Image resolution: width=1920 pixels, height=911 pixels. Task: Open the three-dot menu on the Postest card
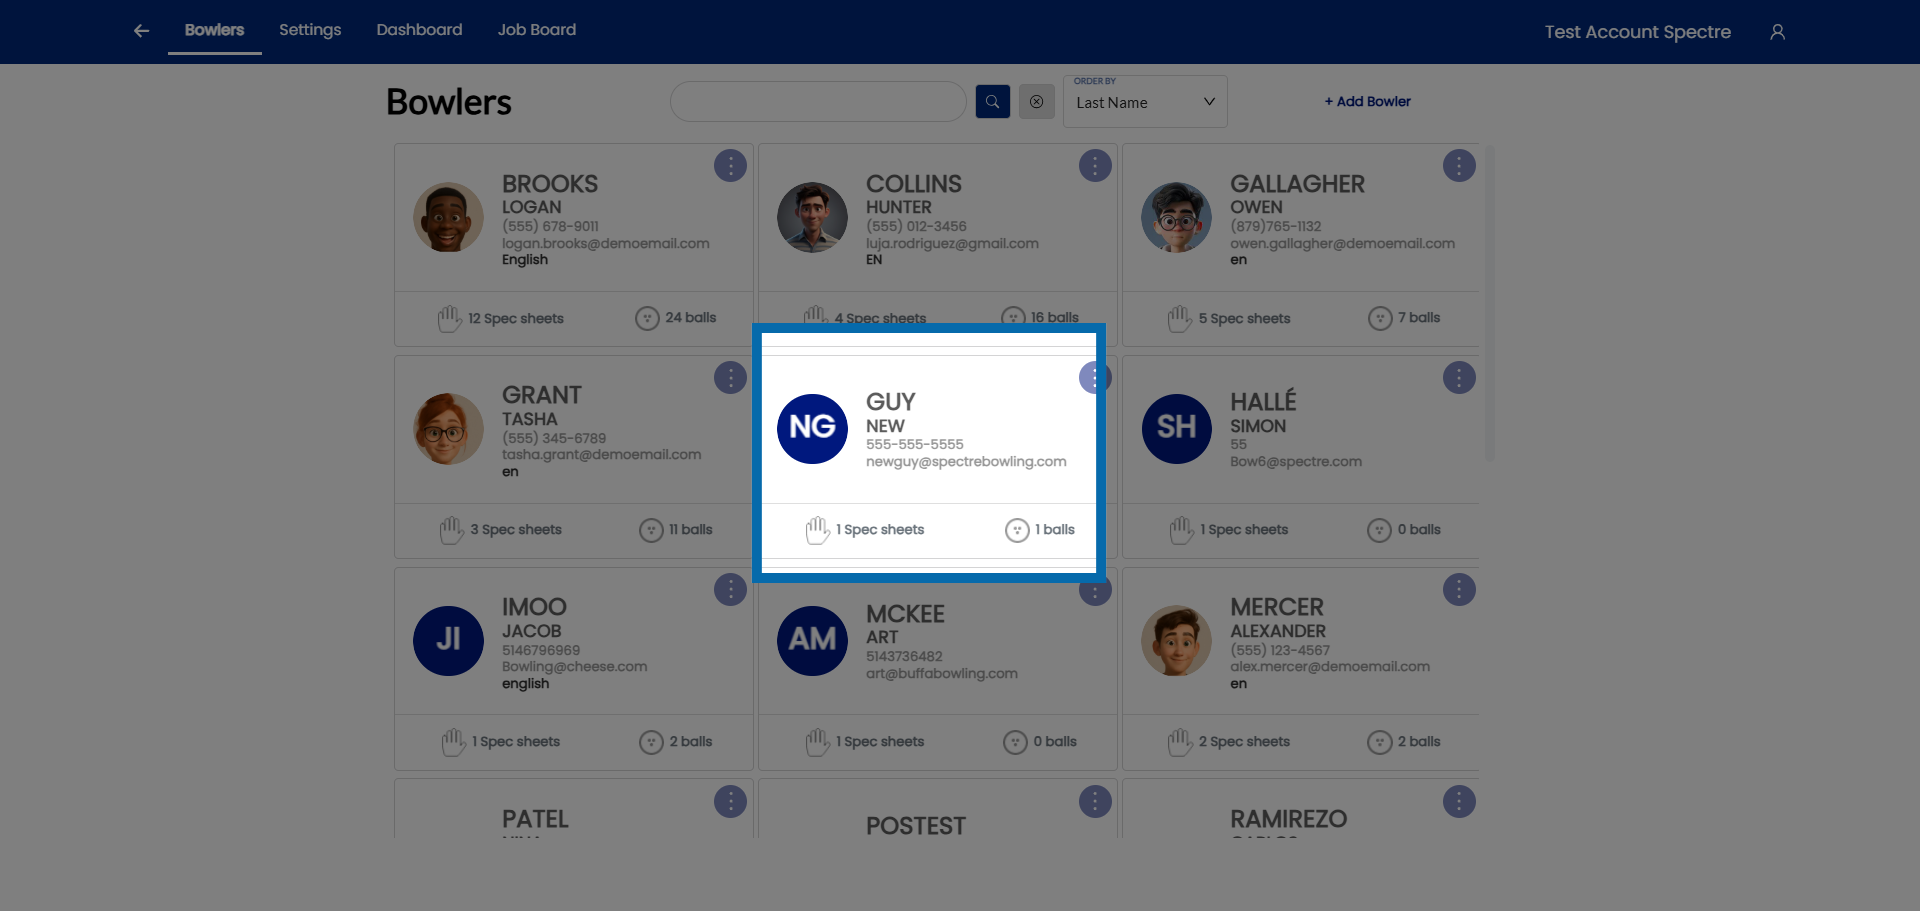click(1095, 801)
